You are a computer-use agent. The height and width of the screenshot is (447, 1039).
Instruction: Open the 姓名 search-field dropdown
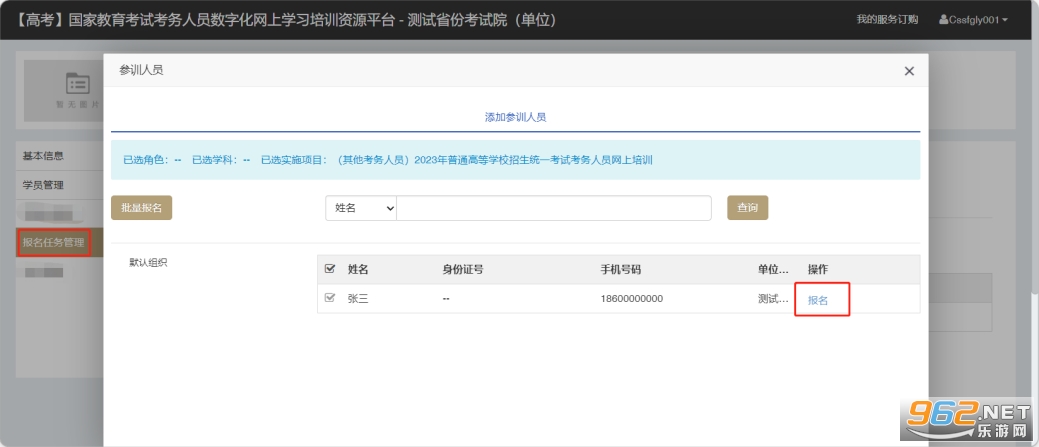(x=360, y=208)
